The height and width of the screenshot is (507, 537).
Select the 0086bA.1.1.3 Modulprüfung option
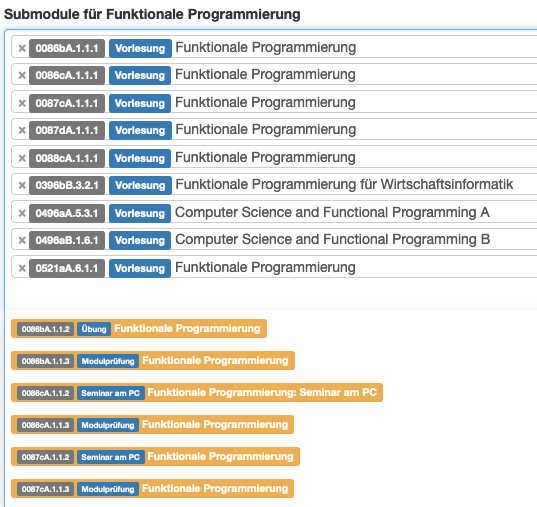153,360
